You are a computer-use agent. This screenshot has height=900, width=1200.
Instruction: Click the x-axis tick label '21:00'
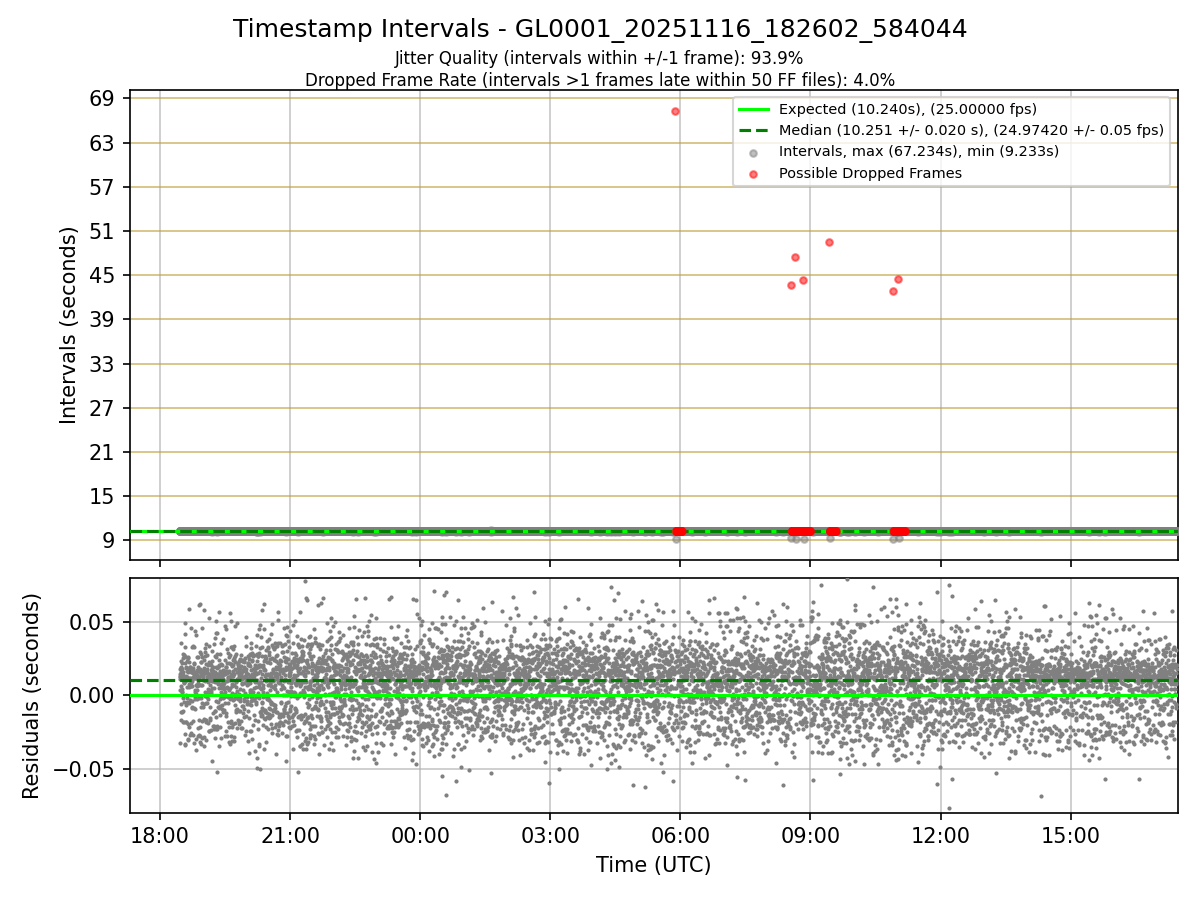pyautogui.click(x=290, y=835)
